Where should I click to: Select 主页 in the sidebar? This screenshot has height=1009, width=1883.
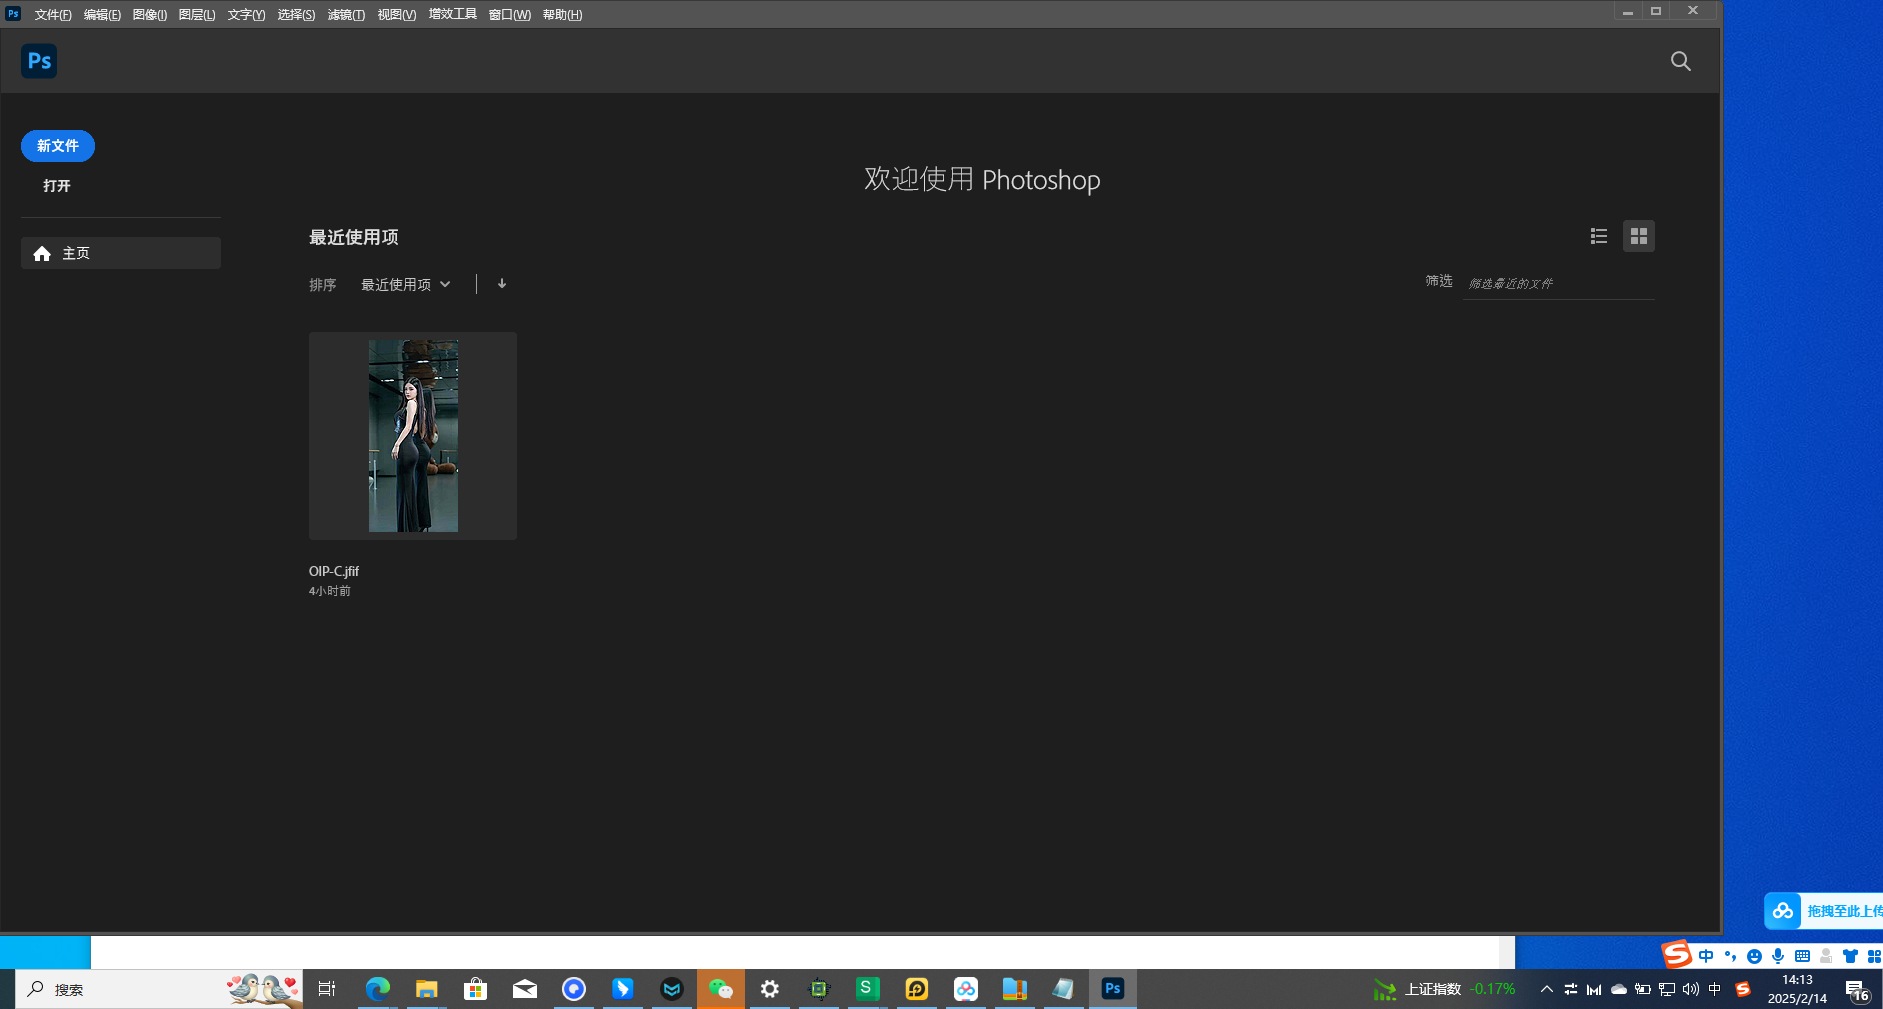point(121,253)
